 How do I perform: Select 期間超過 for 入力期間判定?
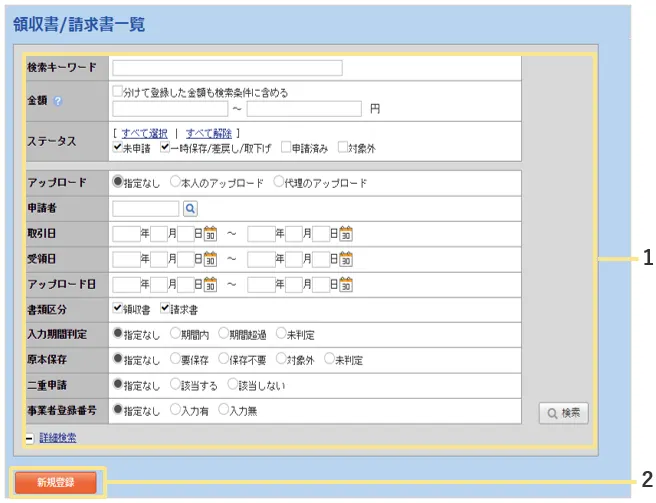pos(224,334)
